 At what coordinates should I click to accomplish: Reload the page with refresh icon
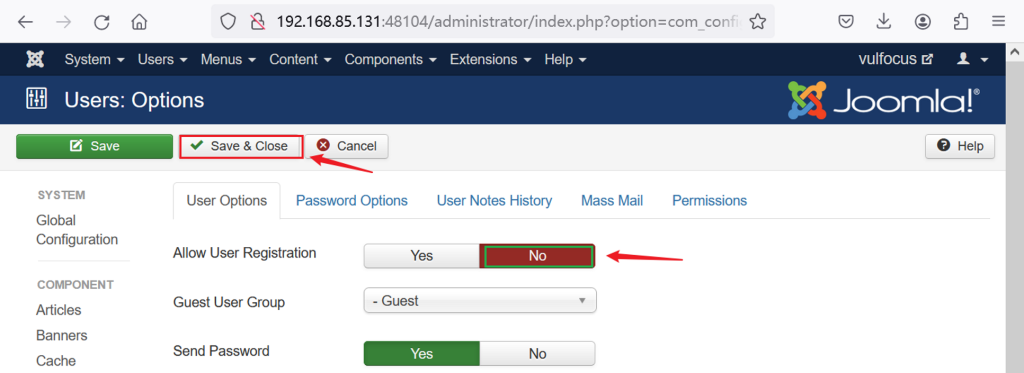101,22
